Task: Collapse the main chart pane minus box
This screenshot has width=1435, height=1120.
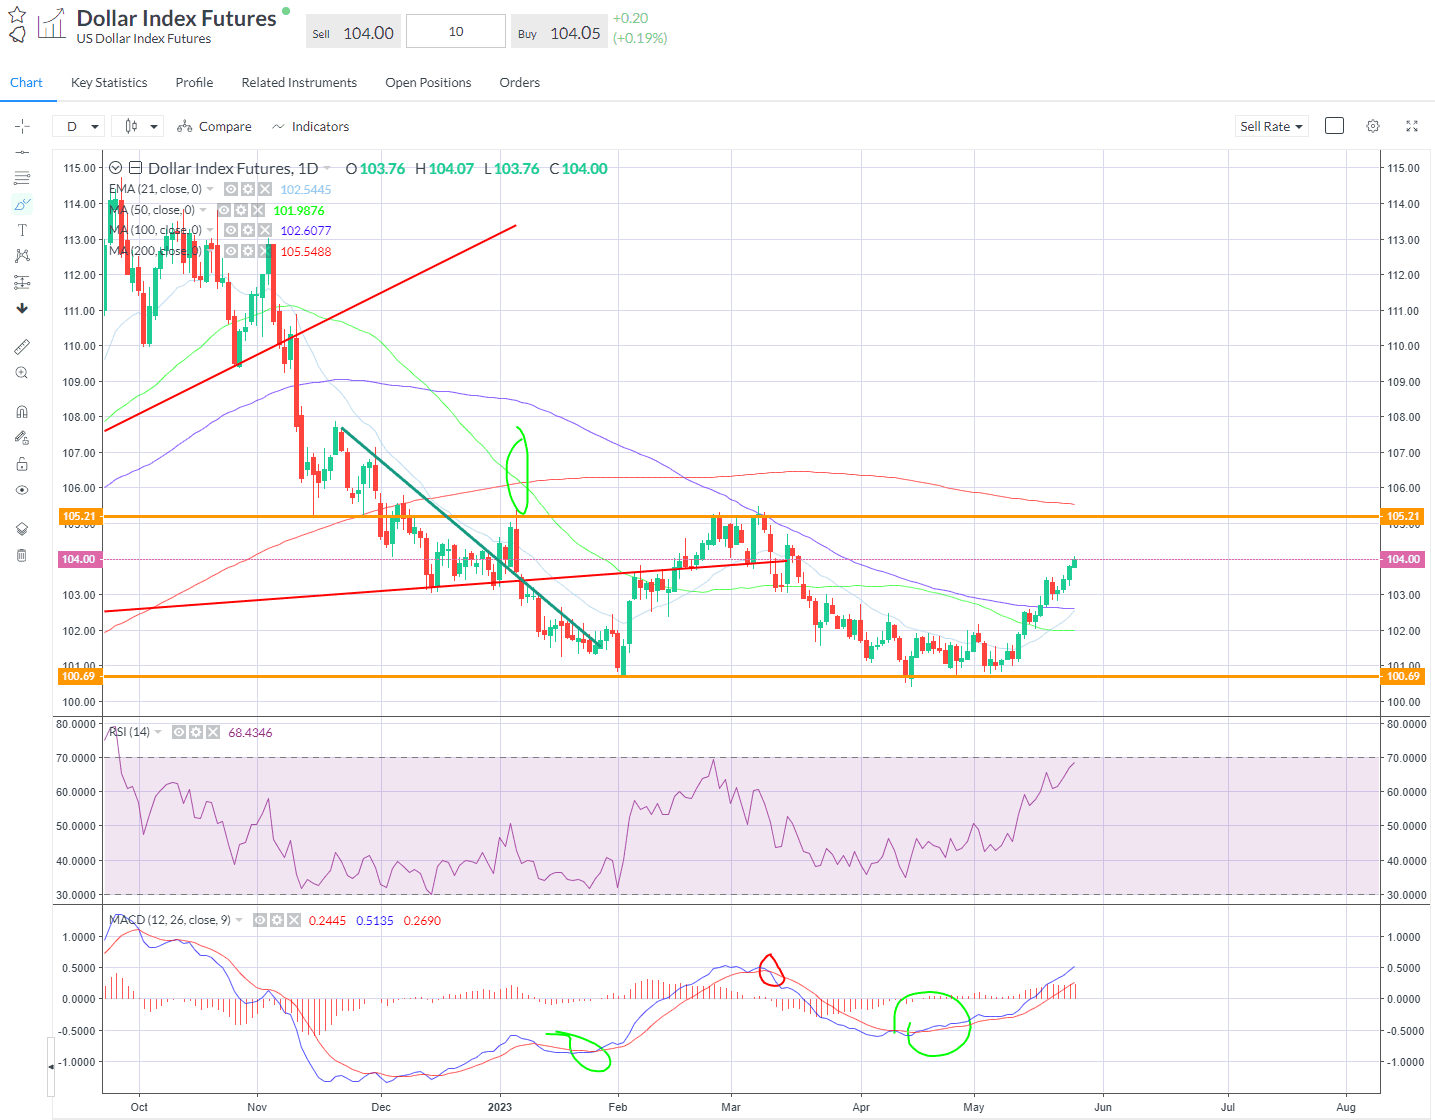Action: (137, 168)
